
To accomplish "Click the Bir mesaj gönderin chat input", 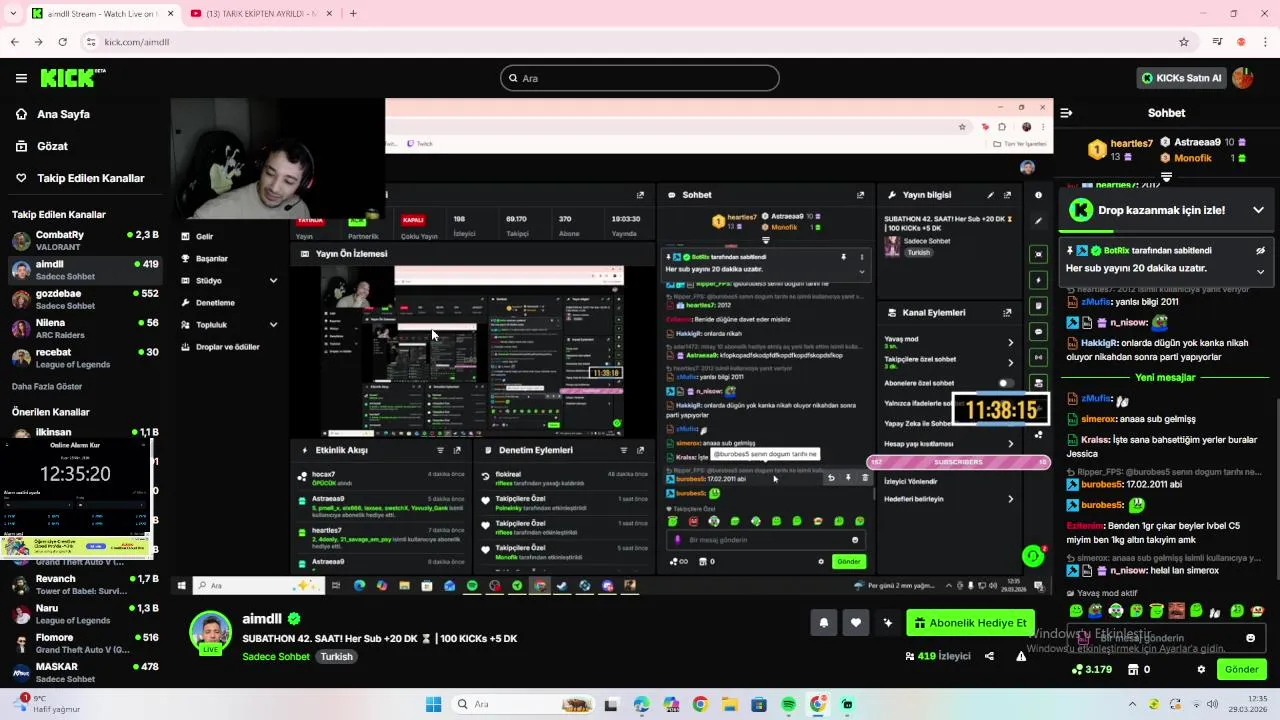I will [1167, 638].
